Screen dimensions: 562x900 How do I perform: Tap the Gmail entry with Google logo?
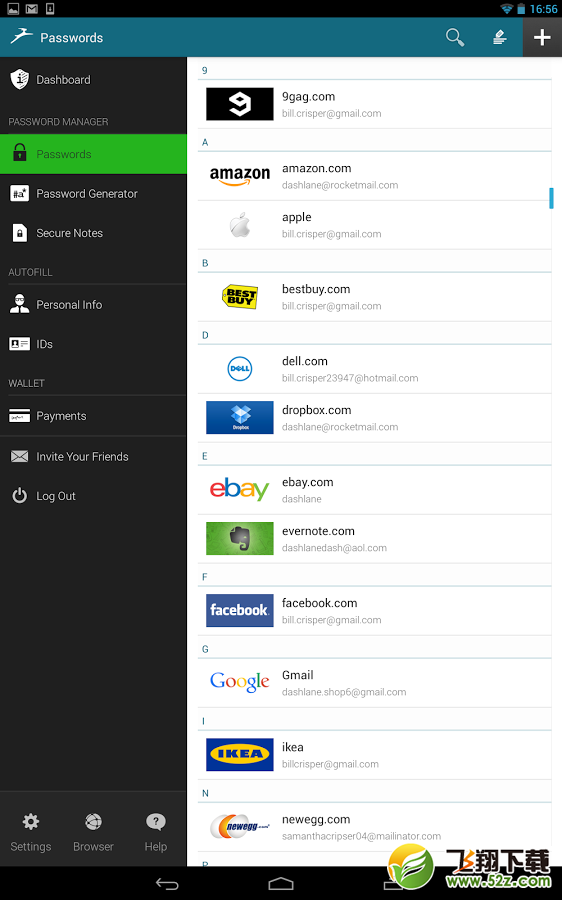(374, 683)
